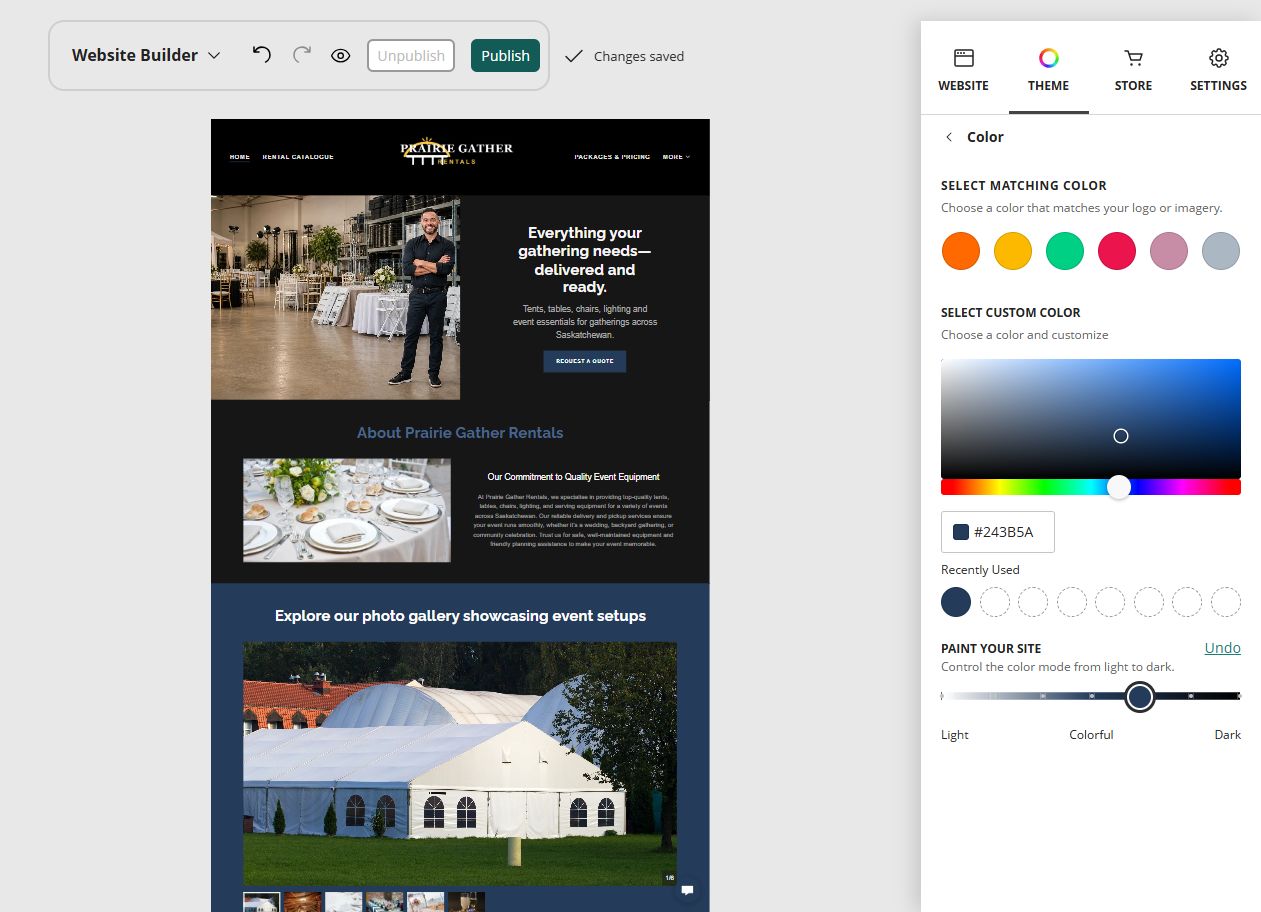Select the orange matching color

961,251
